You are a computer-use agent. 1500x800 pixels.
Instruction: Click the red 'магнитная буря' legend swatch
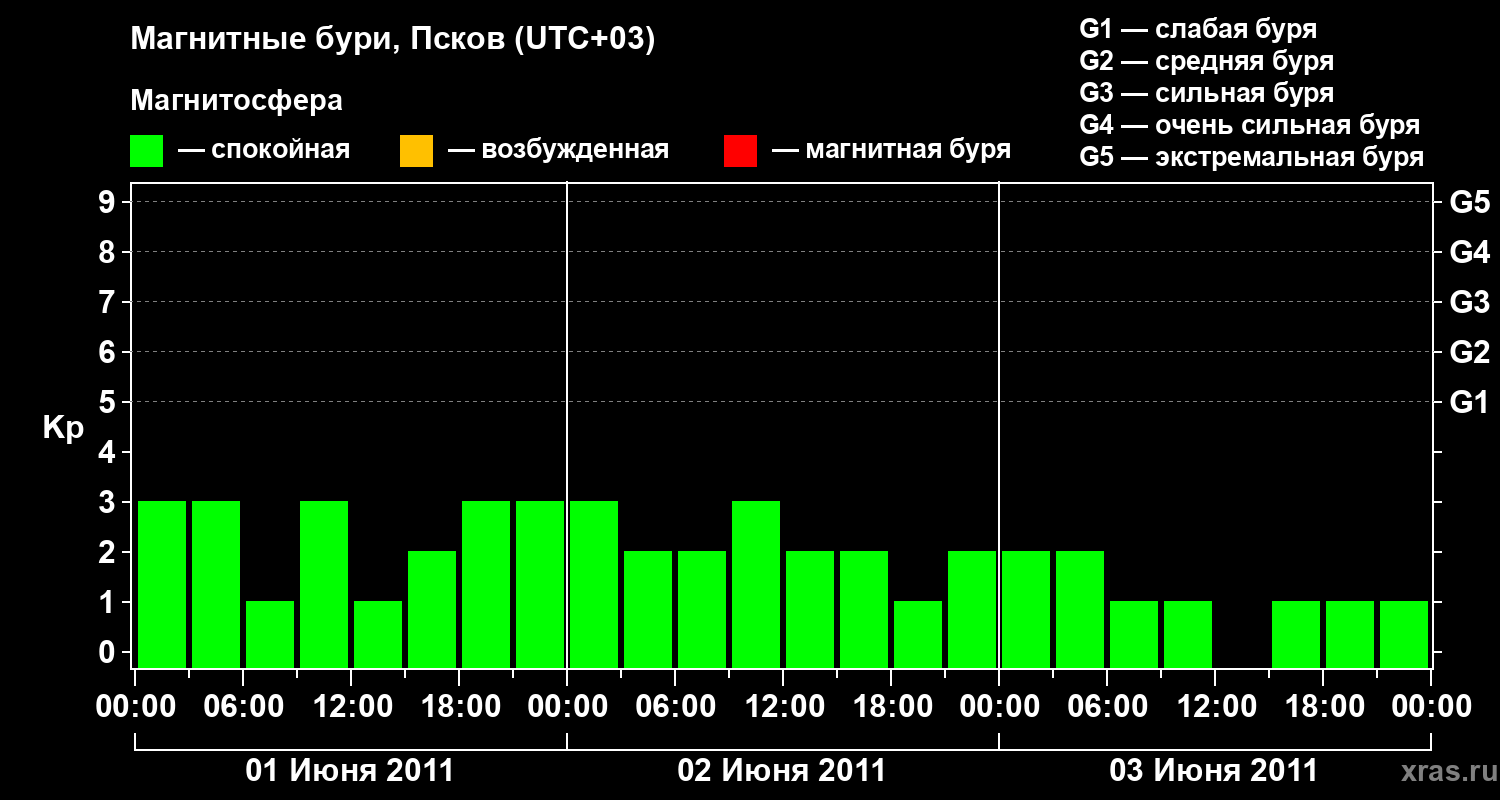click(x=740, y=151)
